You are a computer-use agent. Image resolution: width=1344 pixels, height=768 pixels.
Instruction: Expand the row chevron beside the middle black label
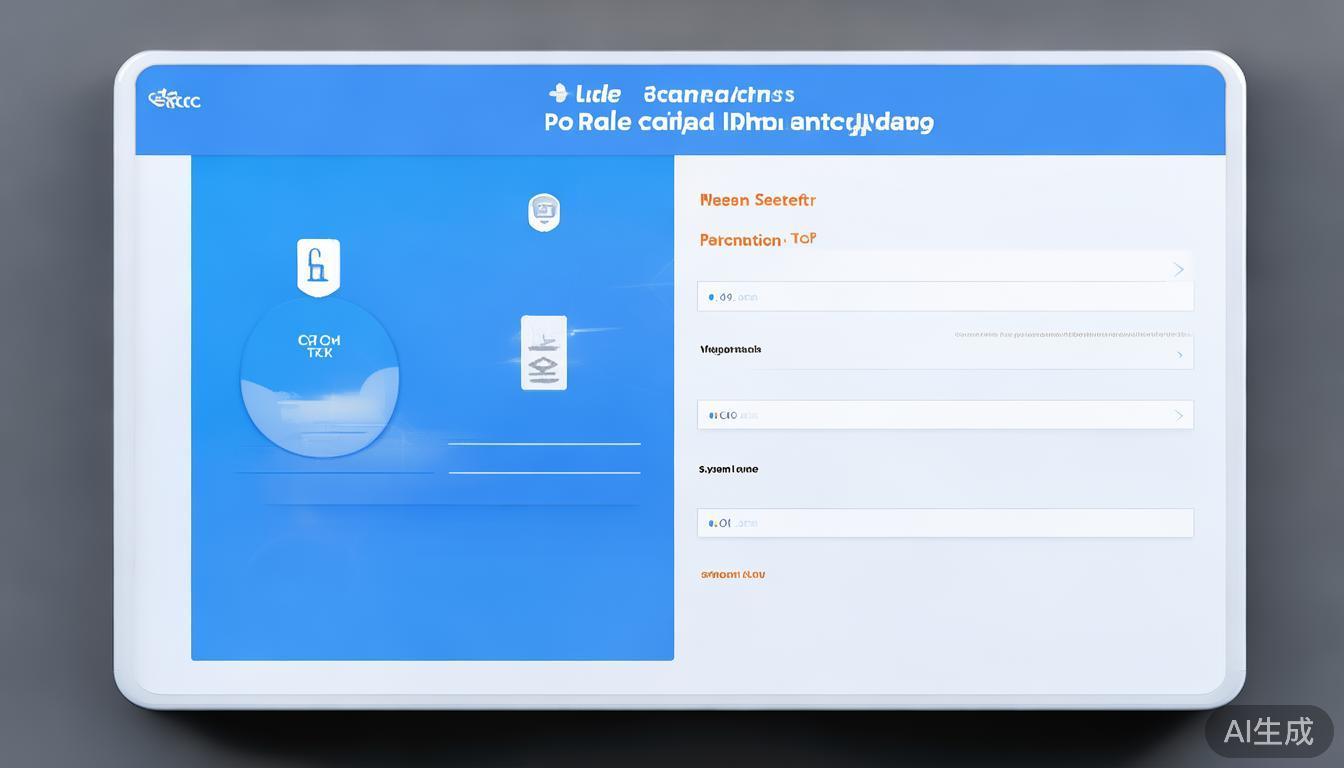point(1179,355)
